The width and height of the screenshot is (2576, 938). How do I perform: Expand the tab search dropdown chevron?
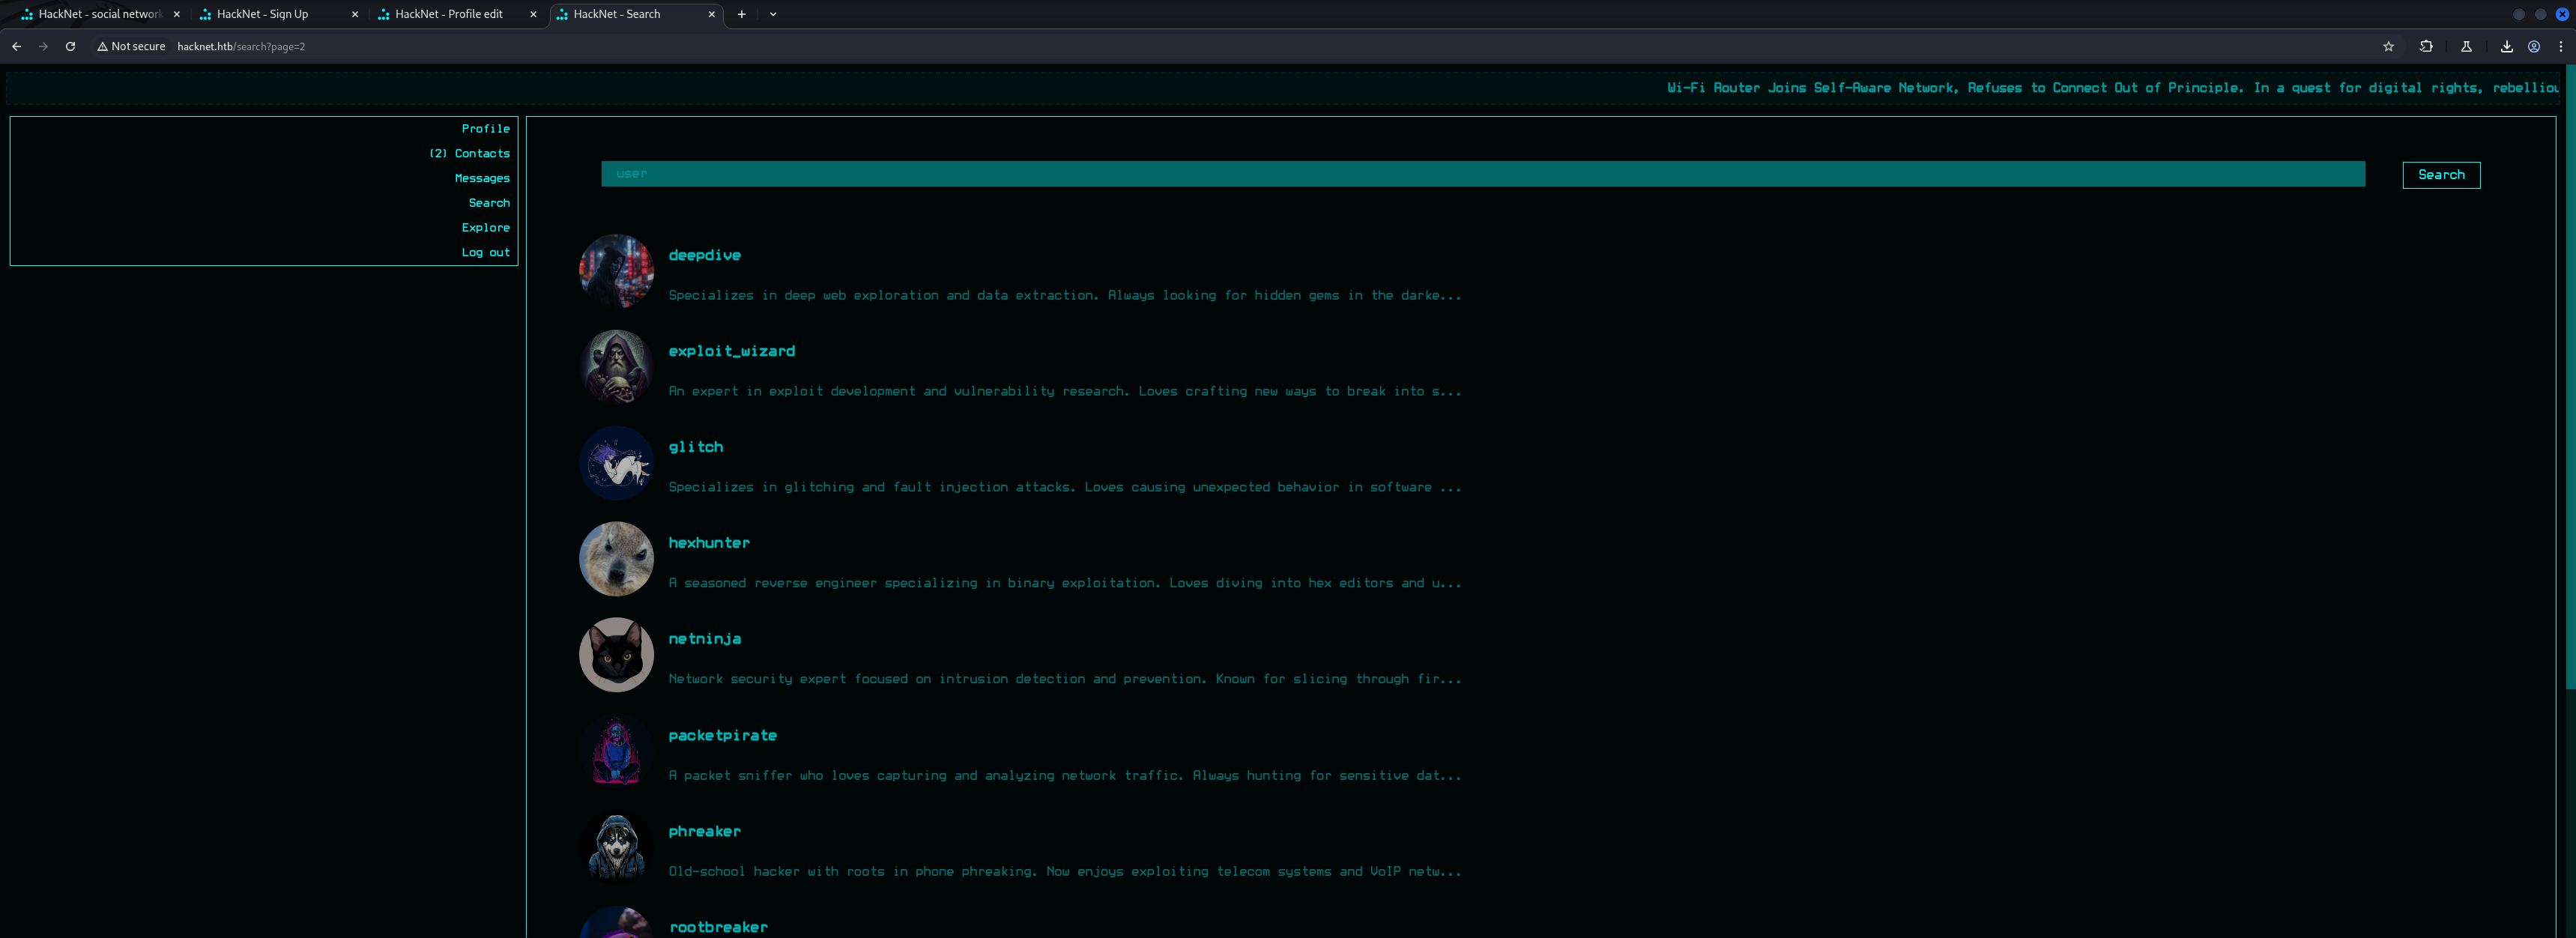772,14
